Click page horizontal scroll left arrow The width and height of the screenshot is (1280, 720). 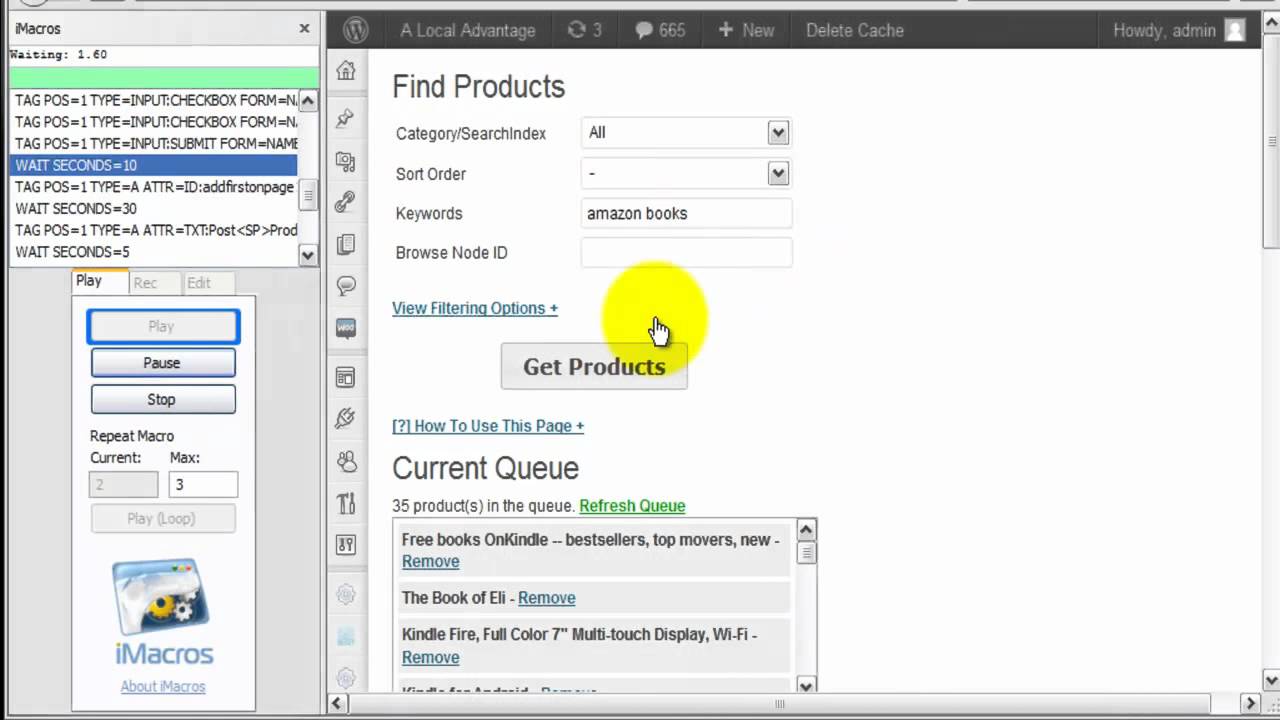[337, 704]
